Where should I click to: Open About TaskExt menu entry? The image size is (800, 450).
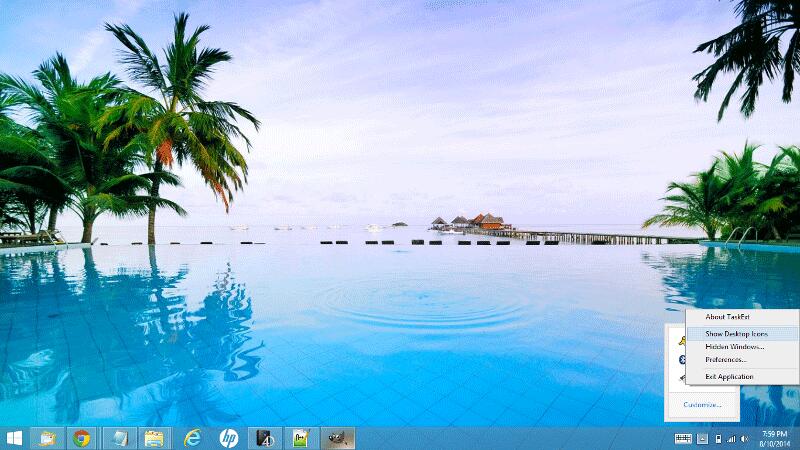click(x=727, y=316)
